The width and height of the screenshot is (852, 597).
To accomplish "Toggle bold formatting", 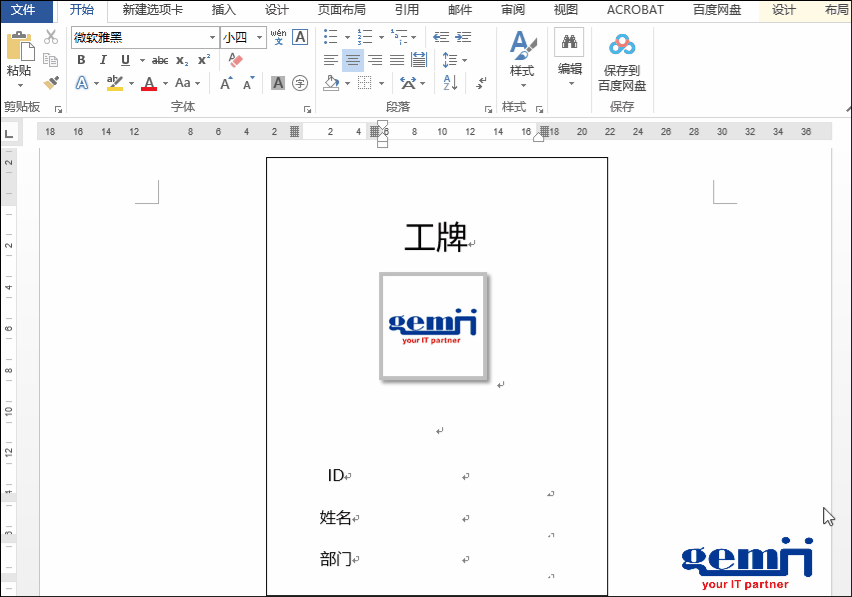I will coord(82,60).
